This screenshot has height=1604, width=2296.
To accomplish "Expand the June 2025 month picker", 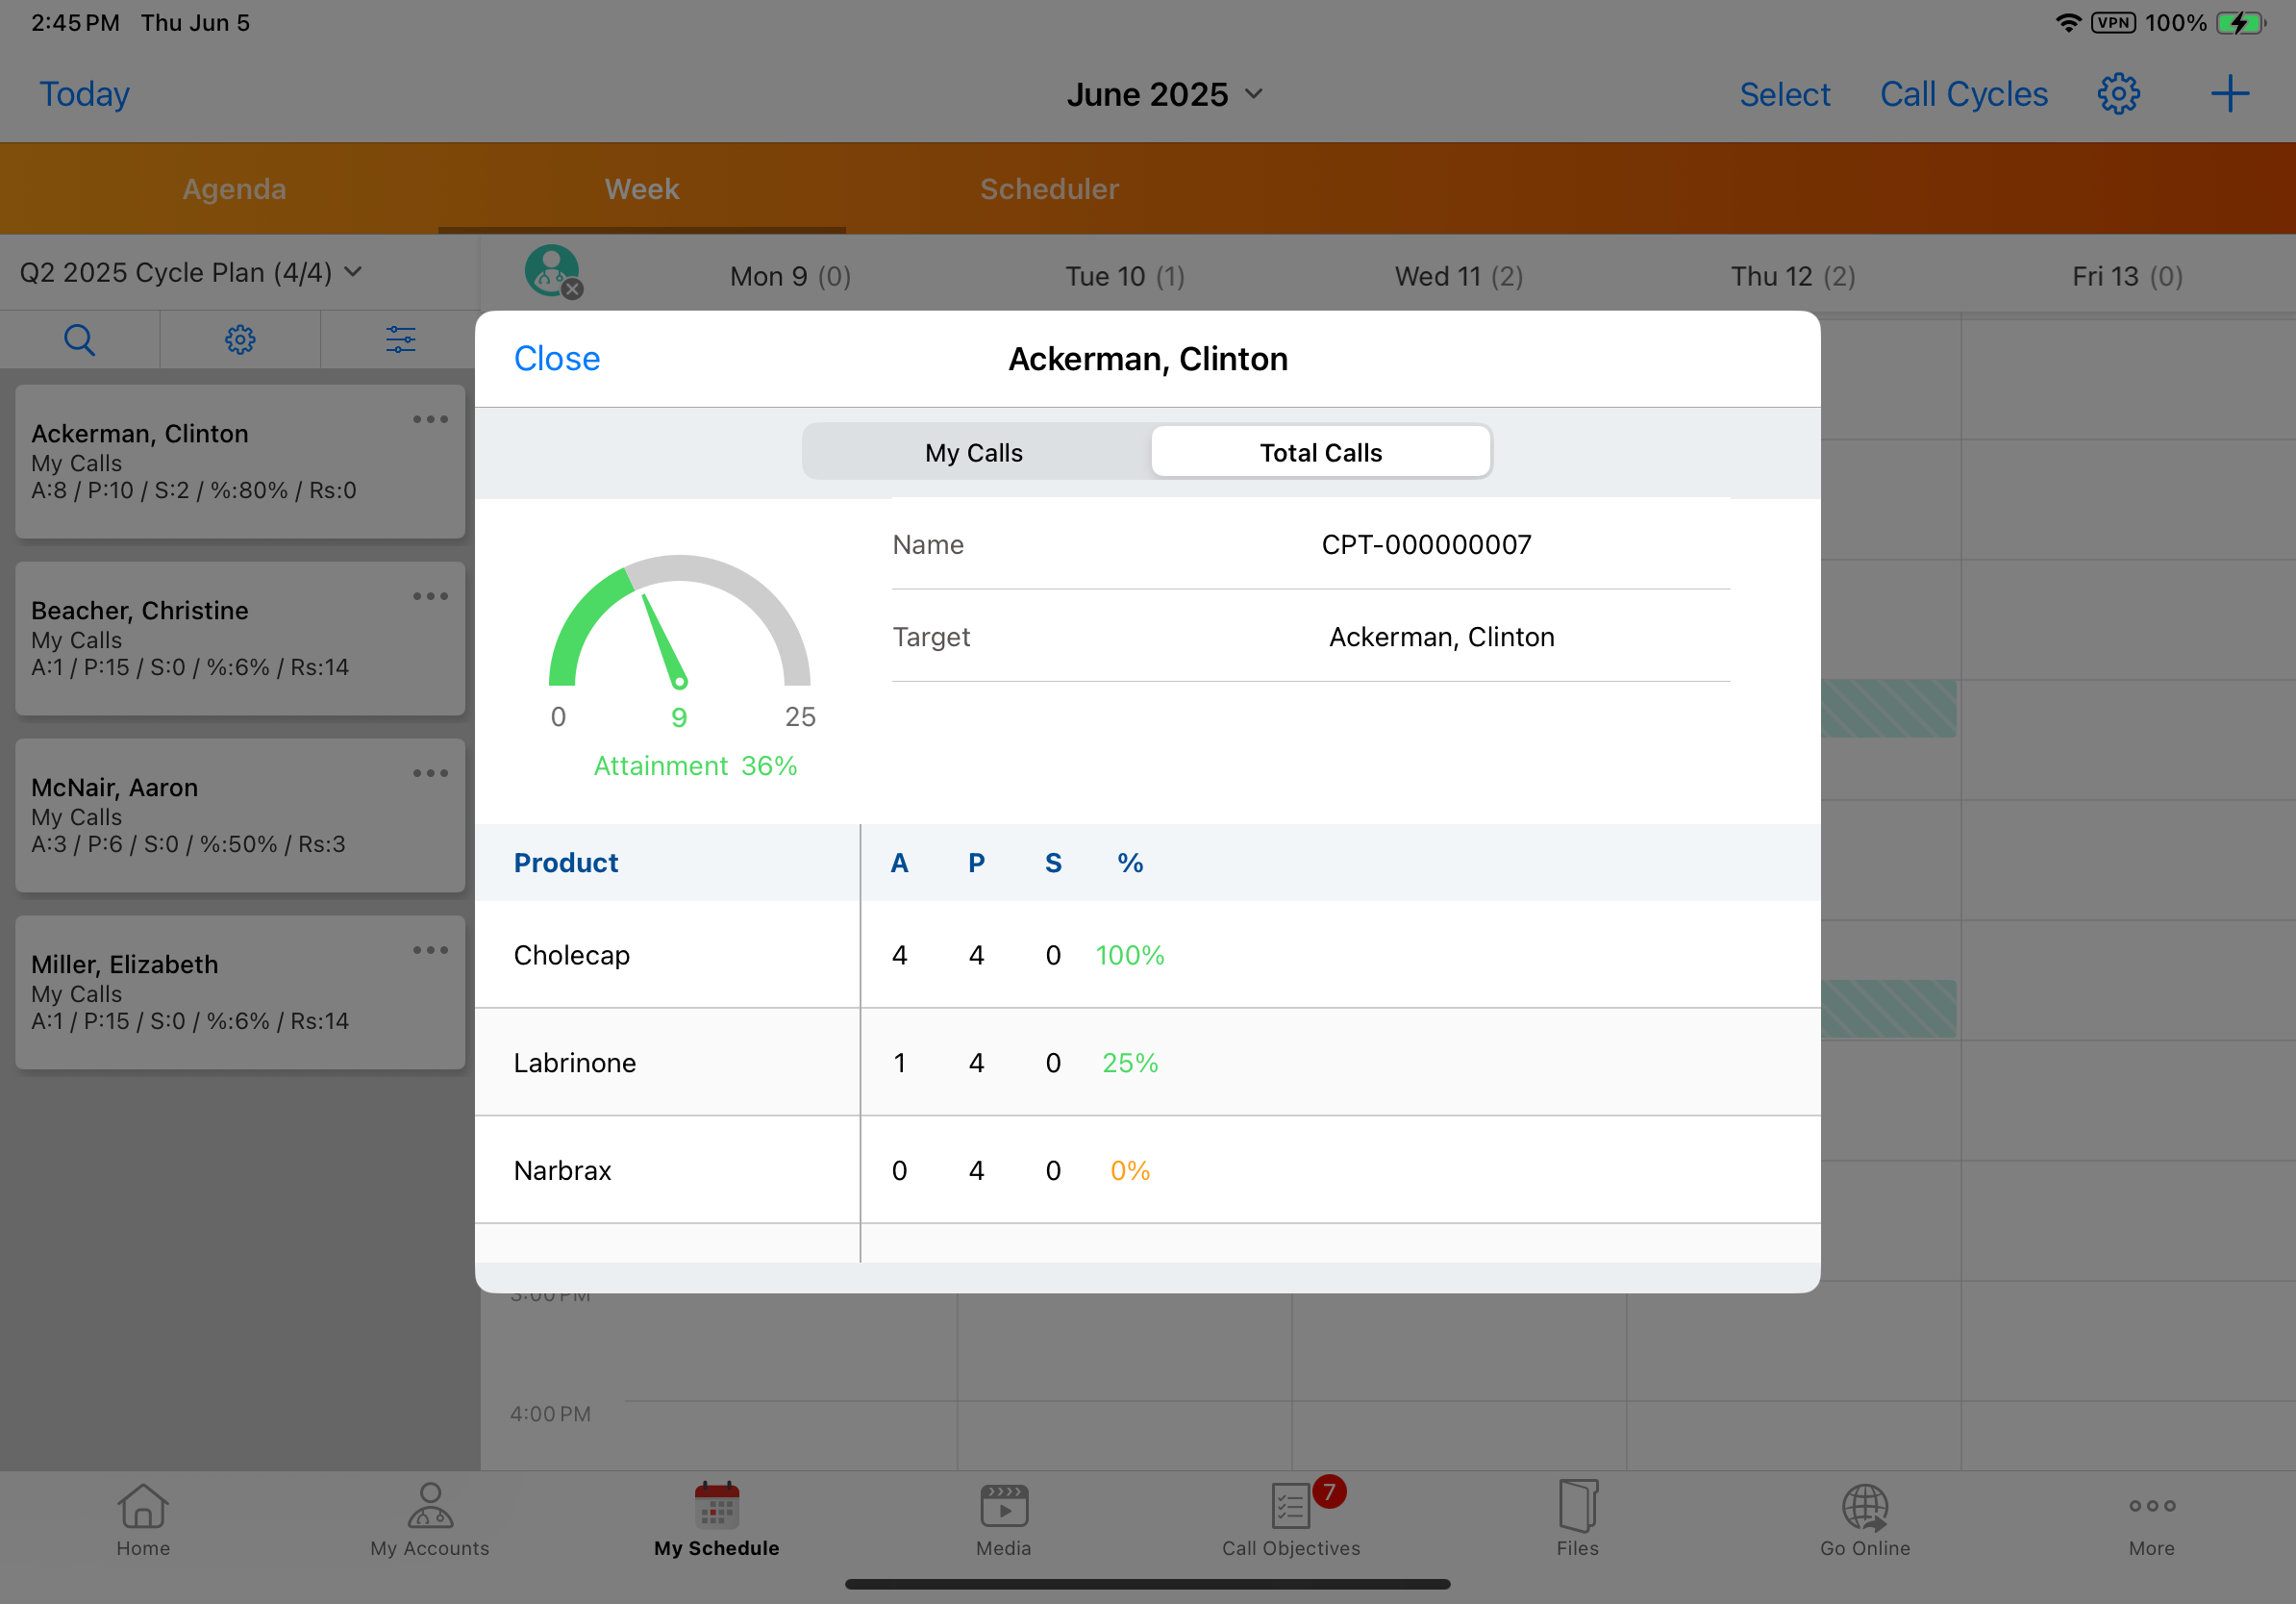I will pos(1165,94).
